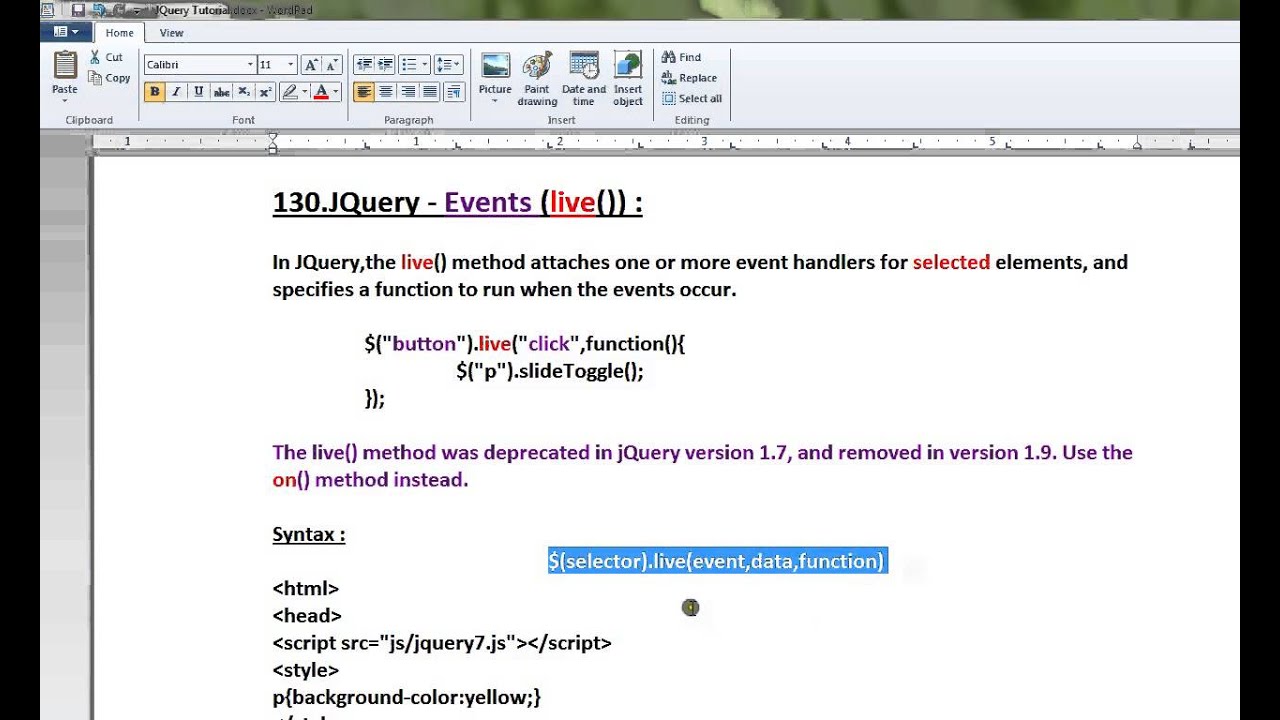Open the paragraph settings dialog

click(x=453, y=92)
